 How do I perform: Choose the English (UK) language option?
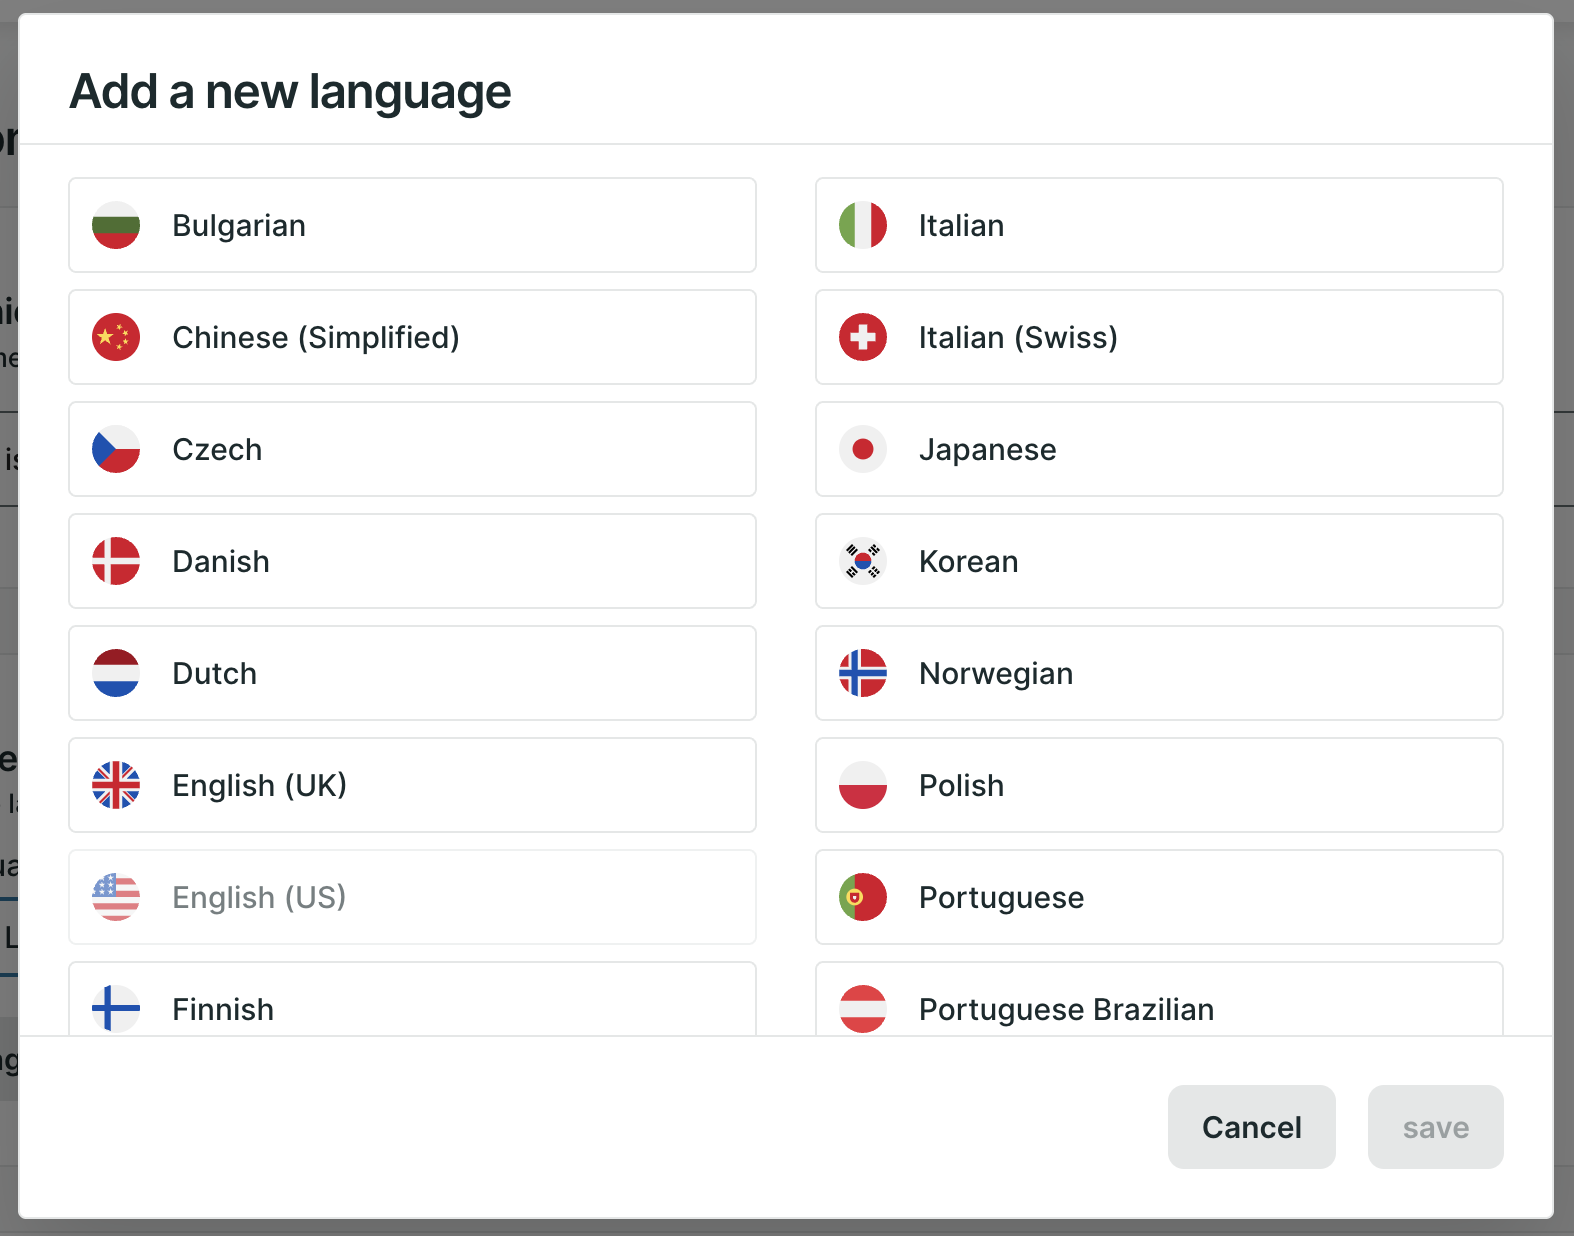pos(412,785)
